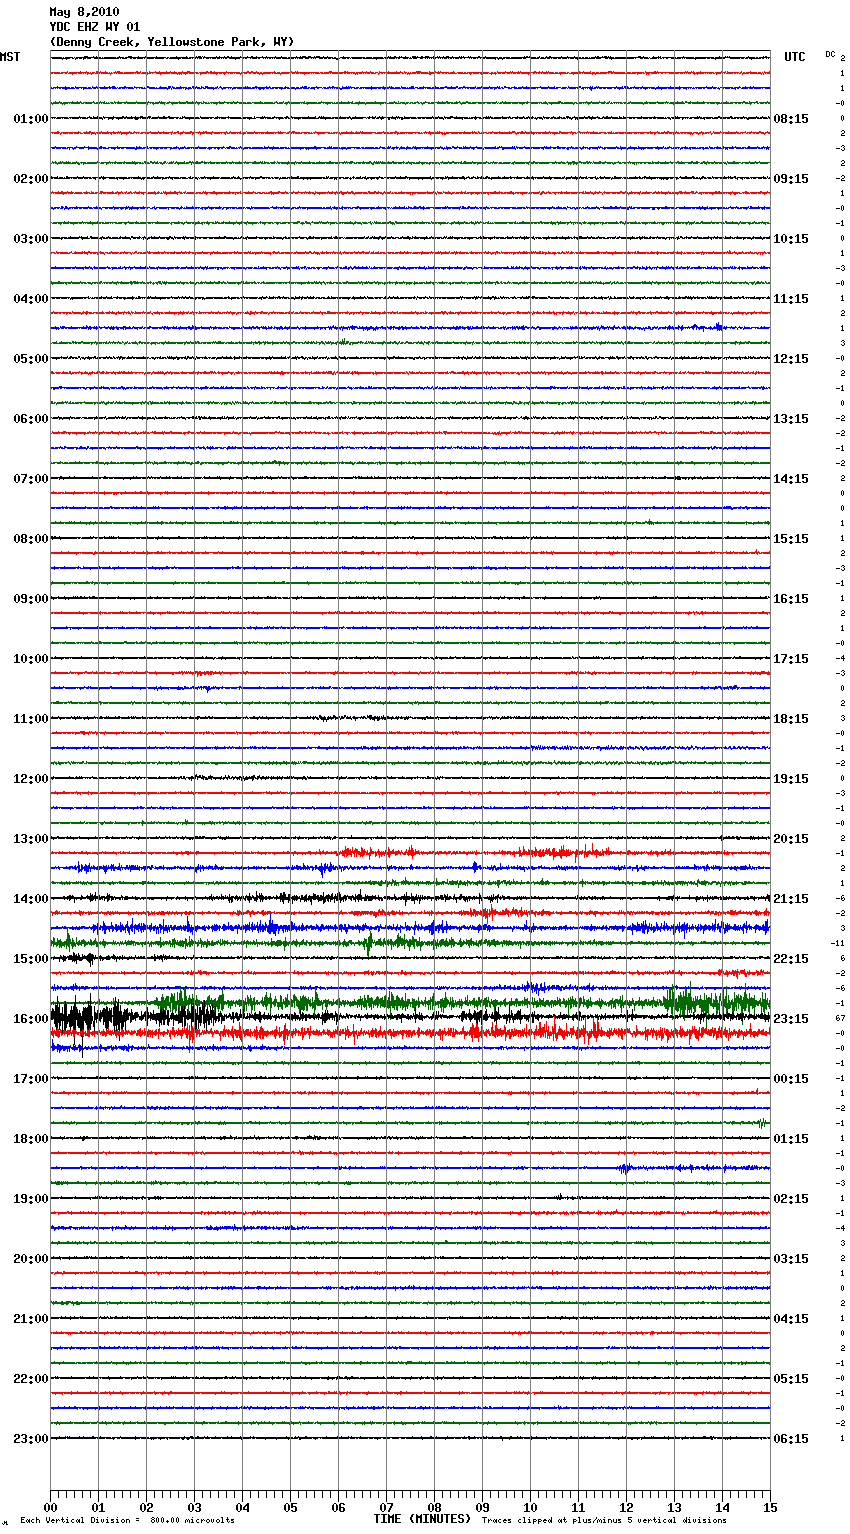Image resolution: width=850 pixels, height=1534 pixels.
Task: Select the 23:15 UTC time label
Action: pyautogui.click(x=791, y=1019)
